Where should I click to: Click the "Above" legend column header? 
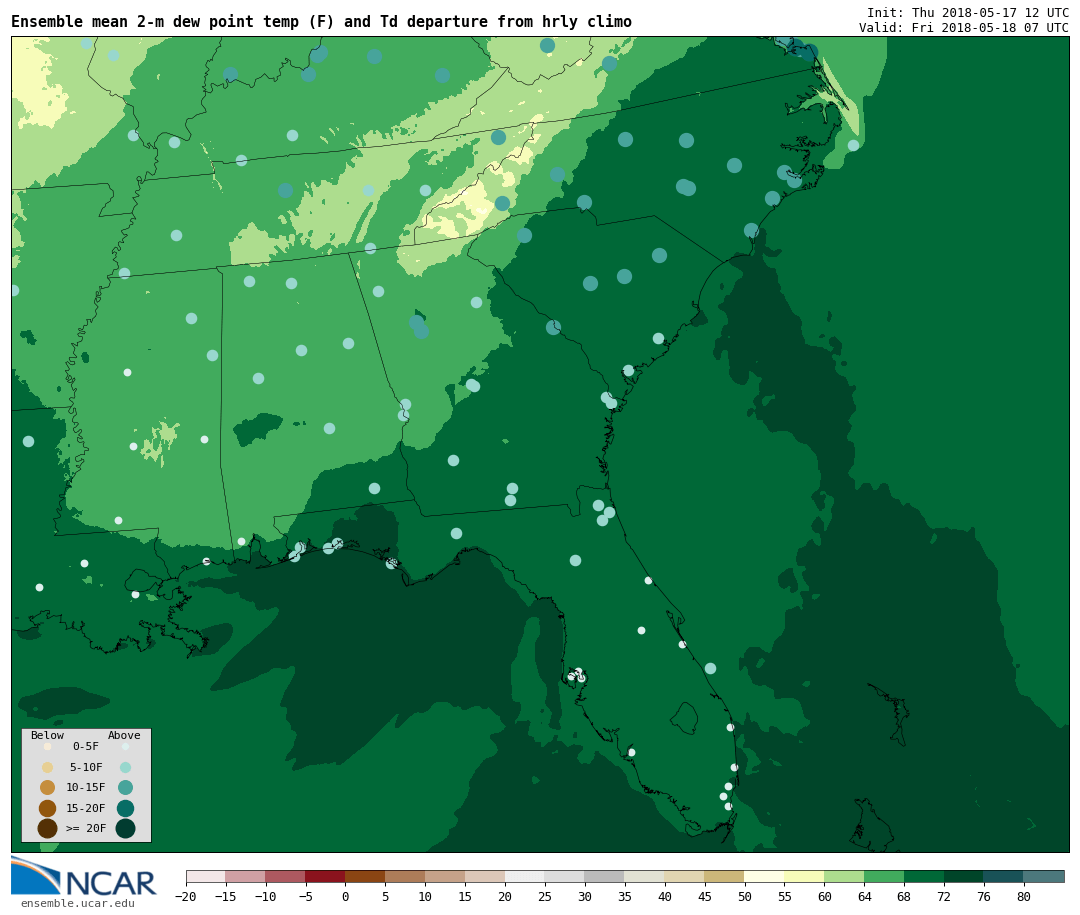(124, 736)
